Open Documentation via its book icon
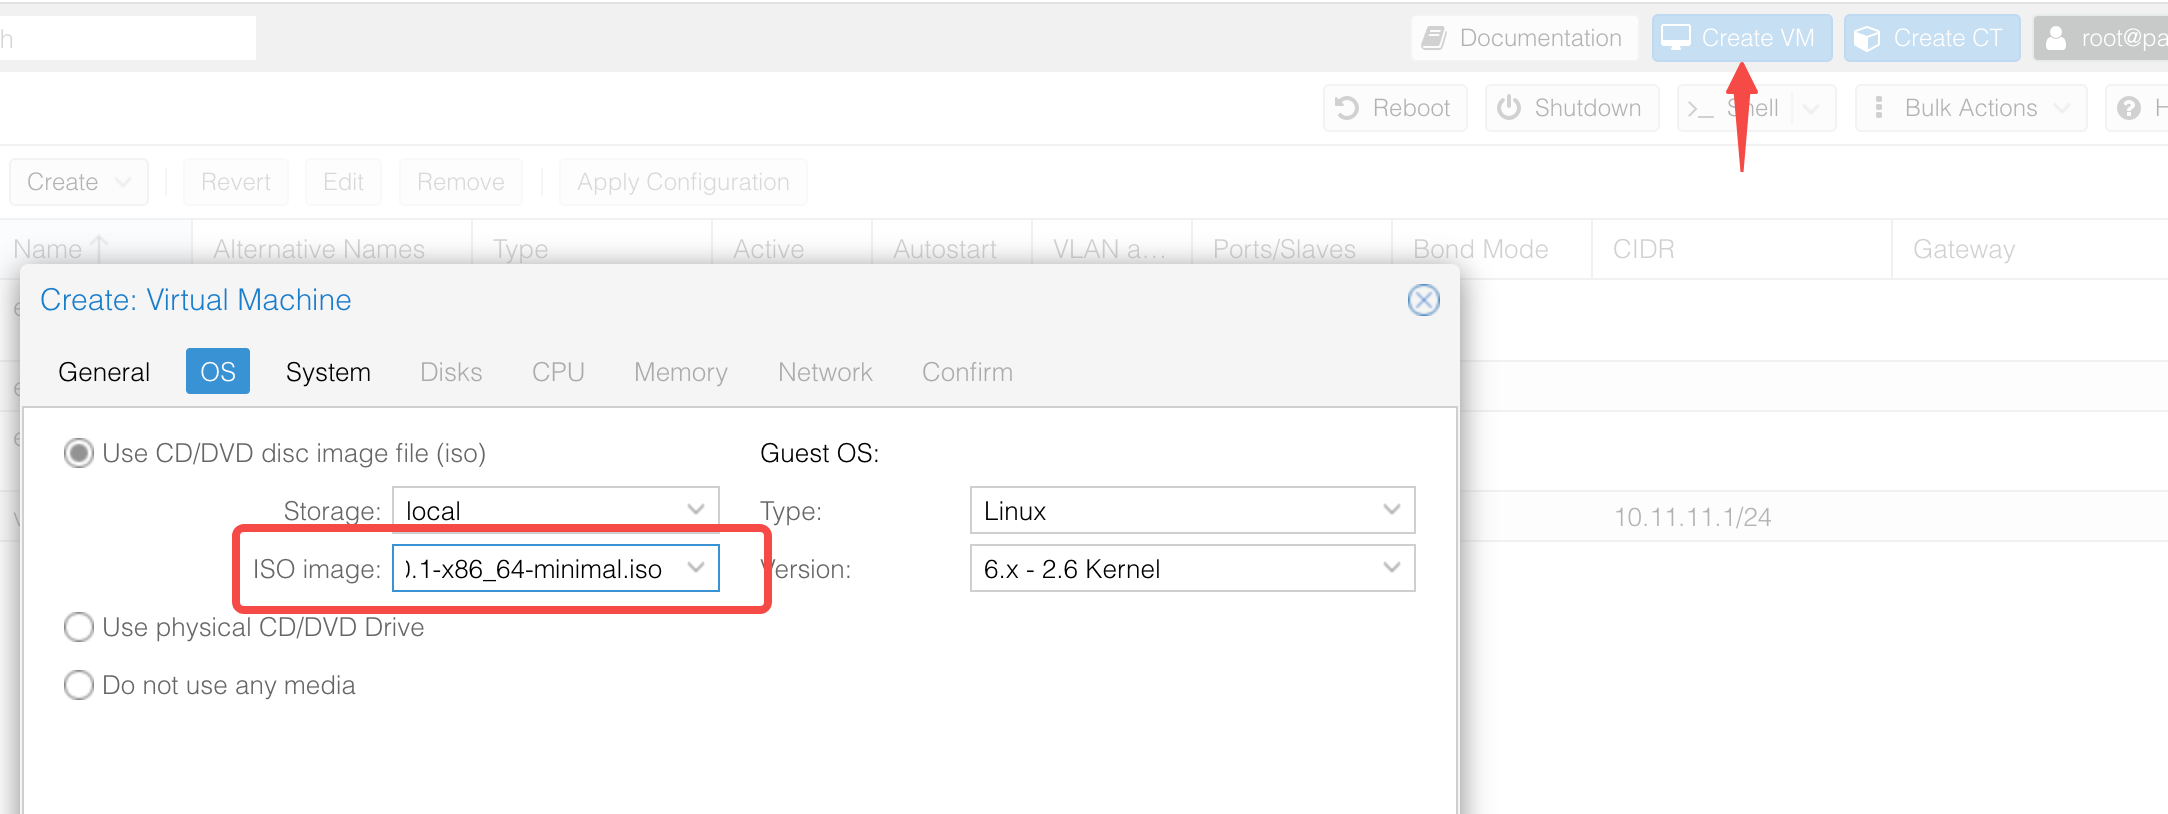The height and width of the screenshot is (814, 2168). coord(1434,38)
